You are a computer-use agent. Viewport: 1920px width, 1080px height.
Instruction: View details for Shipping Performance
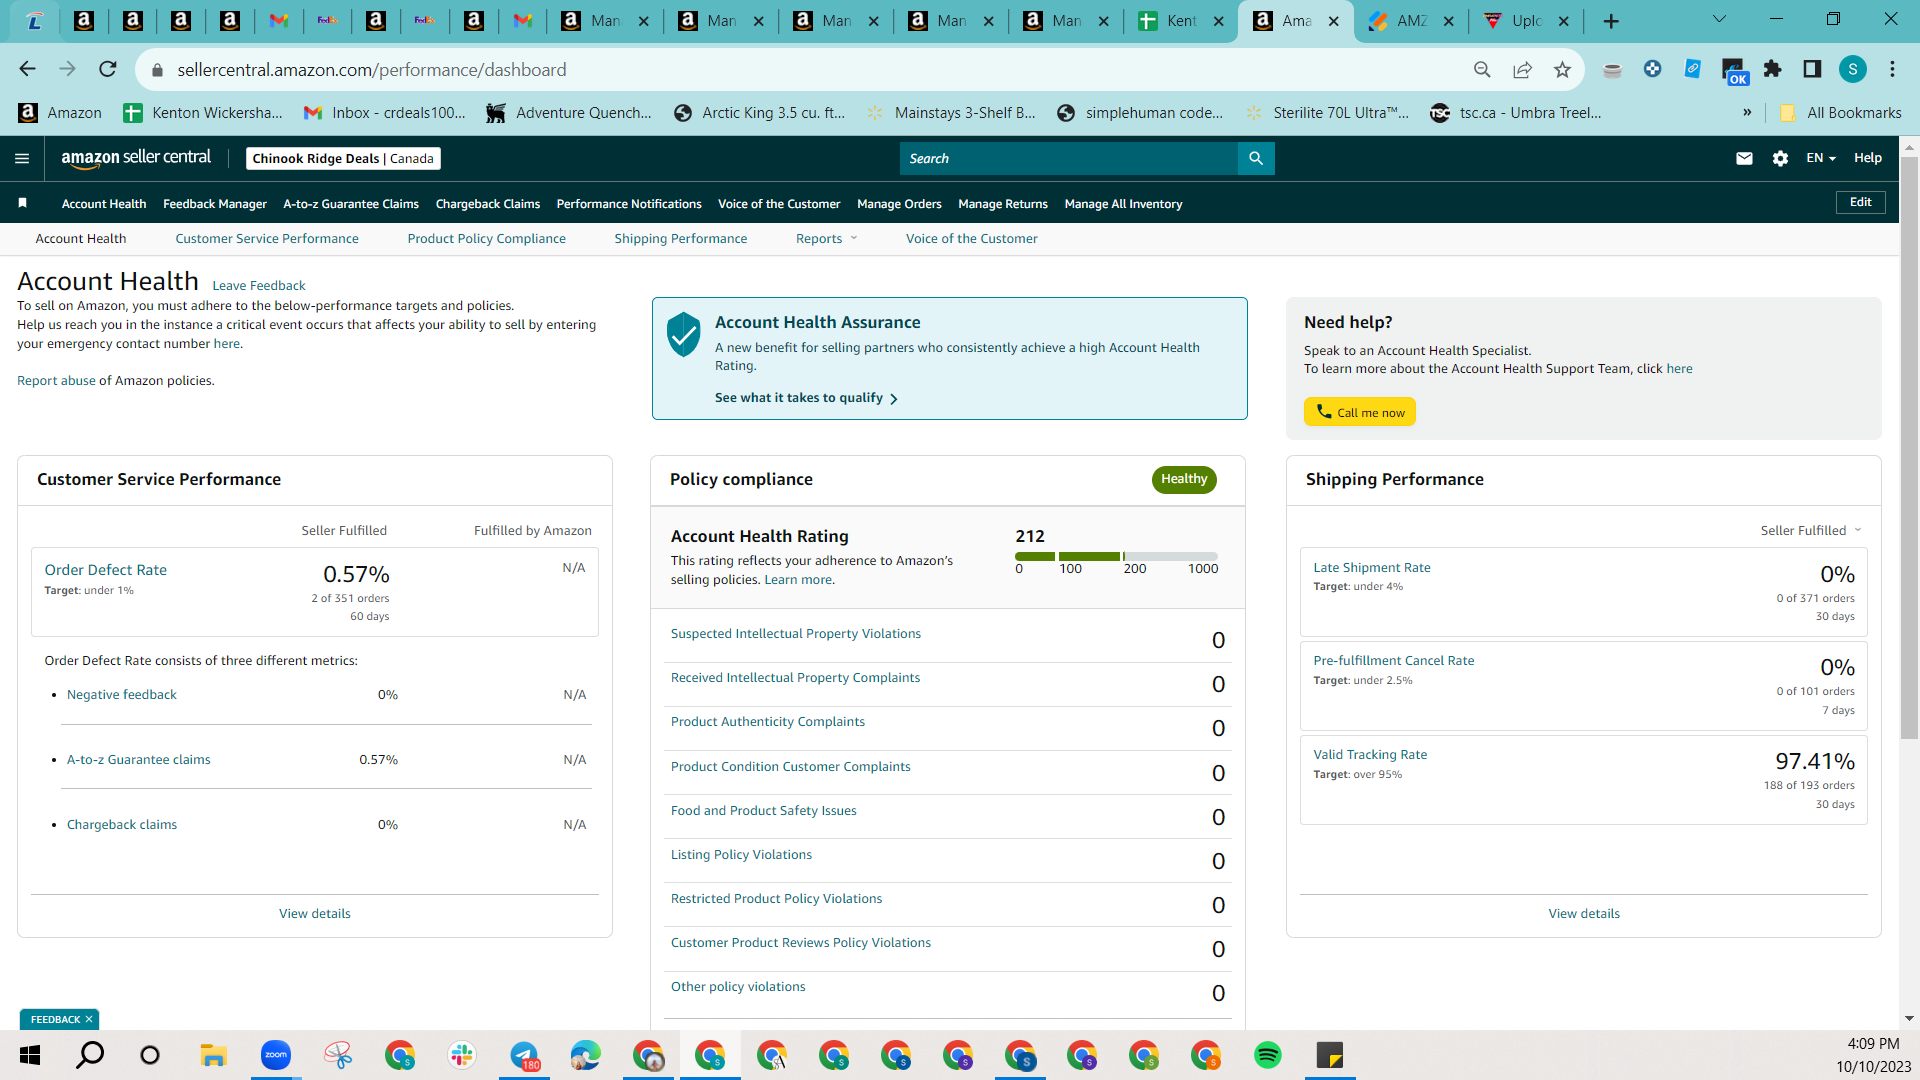[x=1583, y=914]
